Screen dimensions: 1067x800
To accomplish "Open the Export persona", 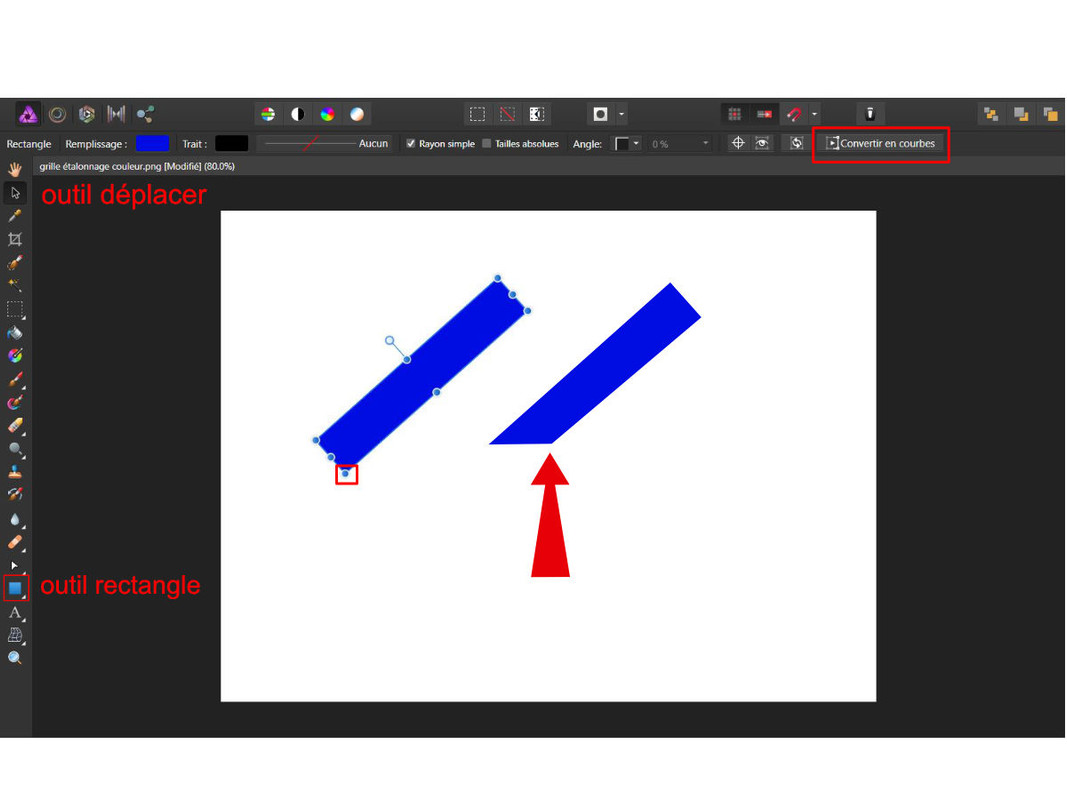I will (x=146, y=114).
